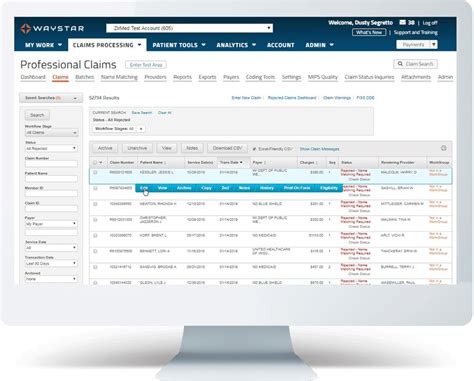Open the Coding Tools tab
The height and width of the screenshot is (381, 474).
click(260, 77)
